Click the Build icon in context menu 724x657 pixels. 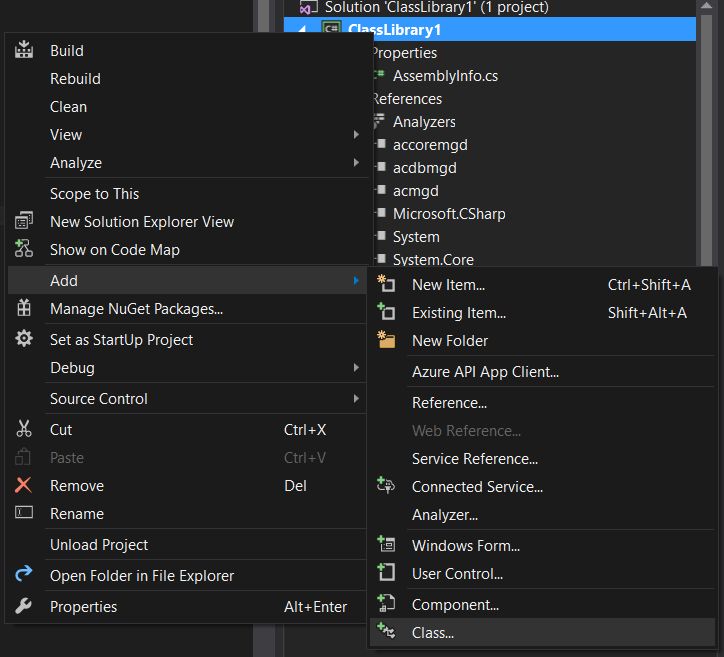24,50
